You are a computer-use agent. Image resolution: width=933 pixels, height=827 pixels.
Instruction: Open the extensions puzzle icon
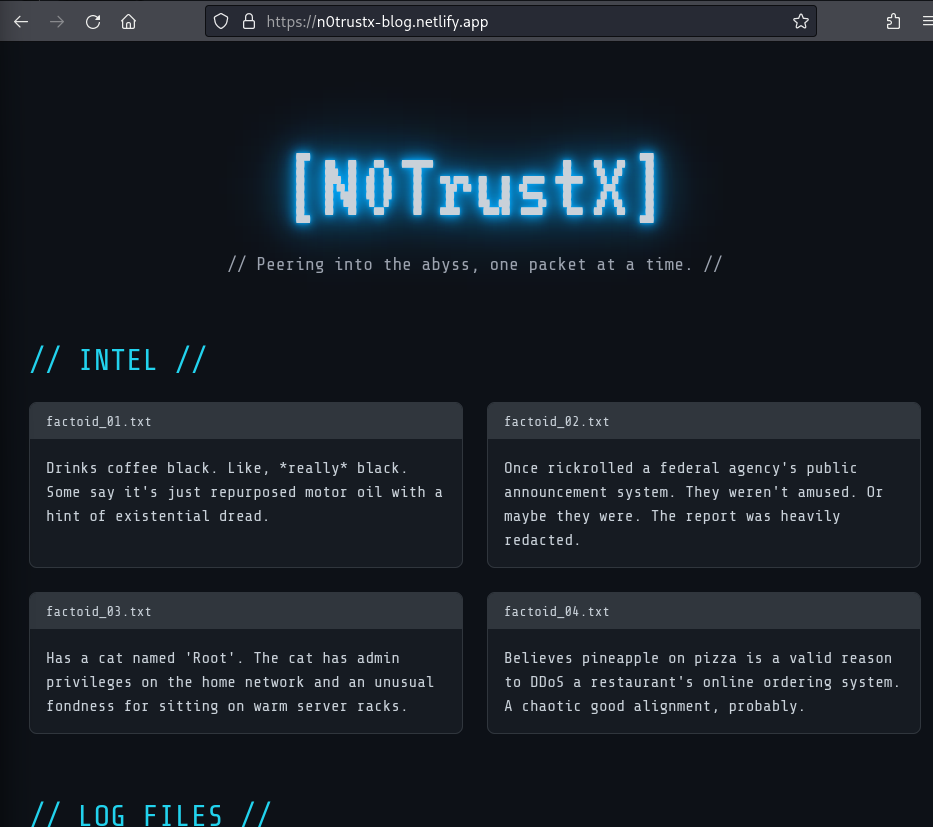click(x=893, y=21)
